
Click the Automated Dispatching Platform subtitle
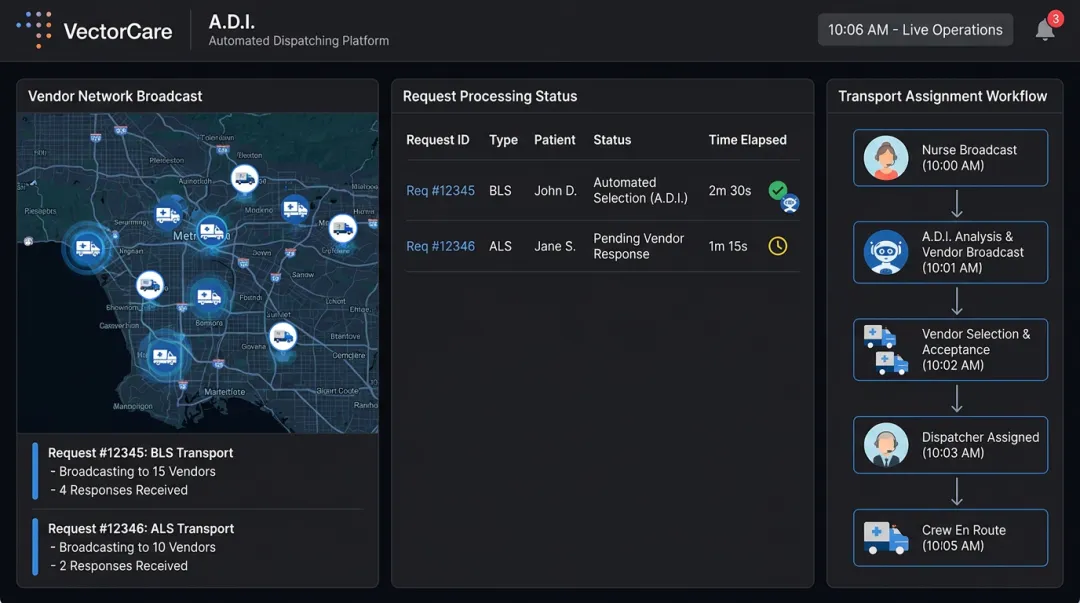click(x=298, y=41)
